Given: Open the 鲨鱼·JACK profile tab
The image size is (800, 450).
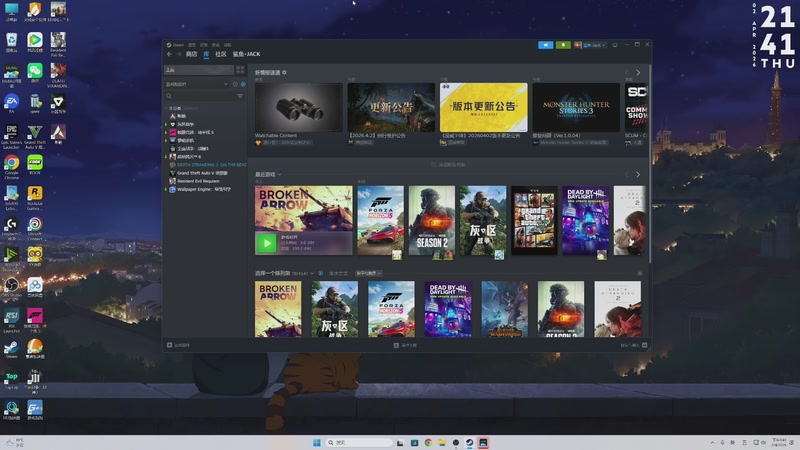Looking at the screenshot, I should coord(246,54).
